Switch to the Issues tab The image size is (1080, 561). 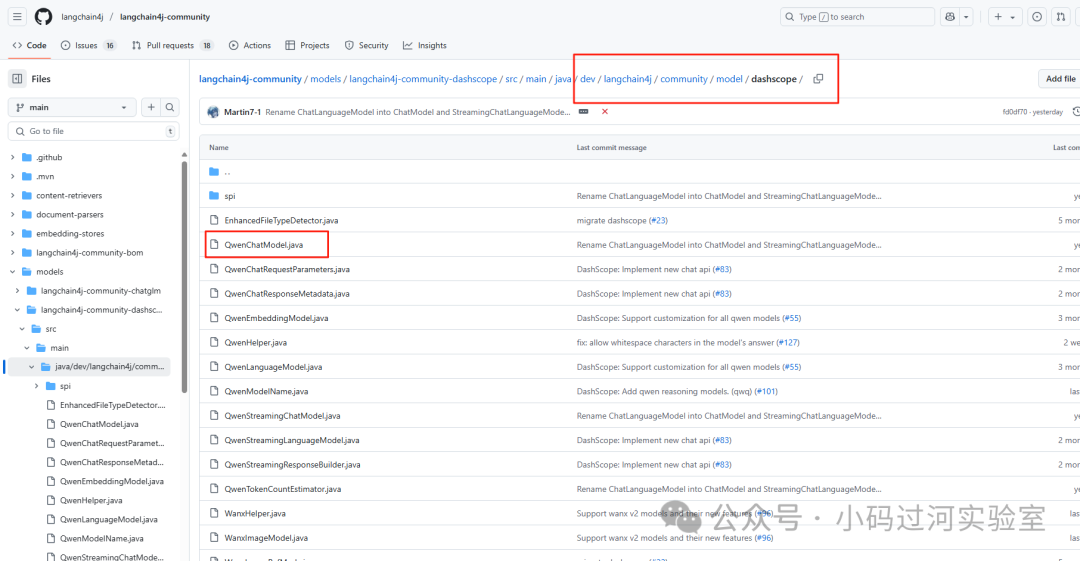tap(87, 45)
